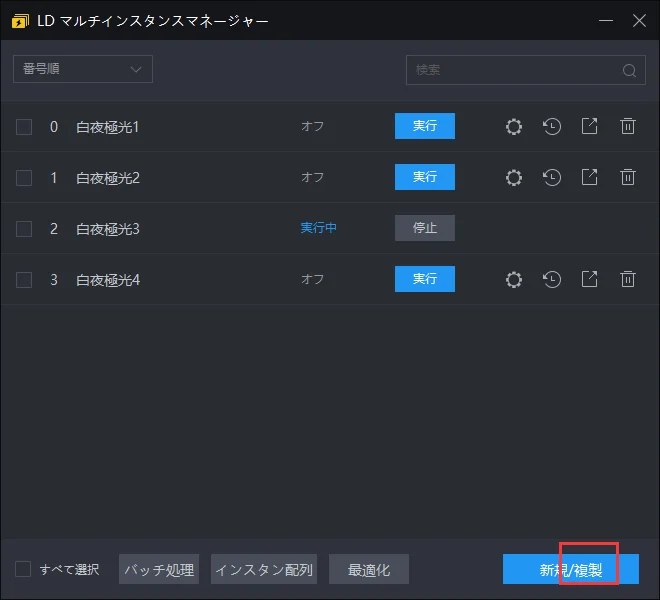Click trash icon for 白夜極光4
This screenshot has width=660, height=600.
tap(628, 279)
